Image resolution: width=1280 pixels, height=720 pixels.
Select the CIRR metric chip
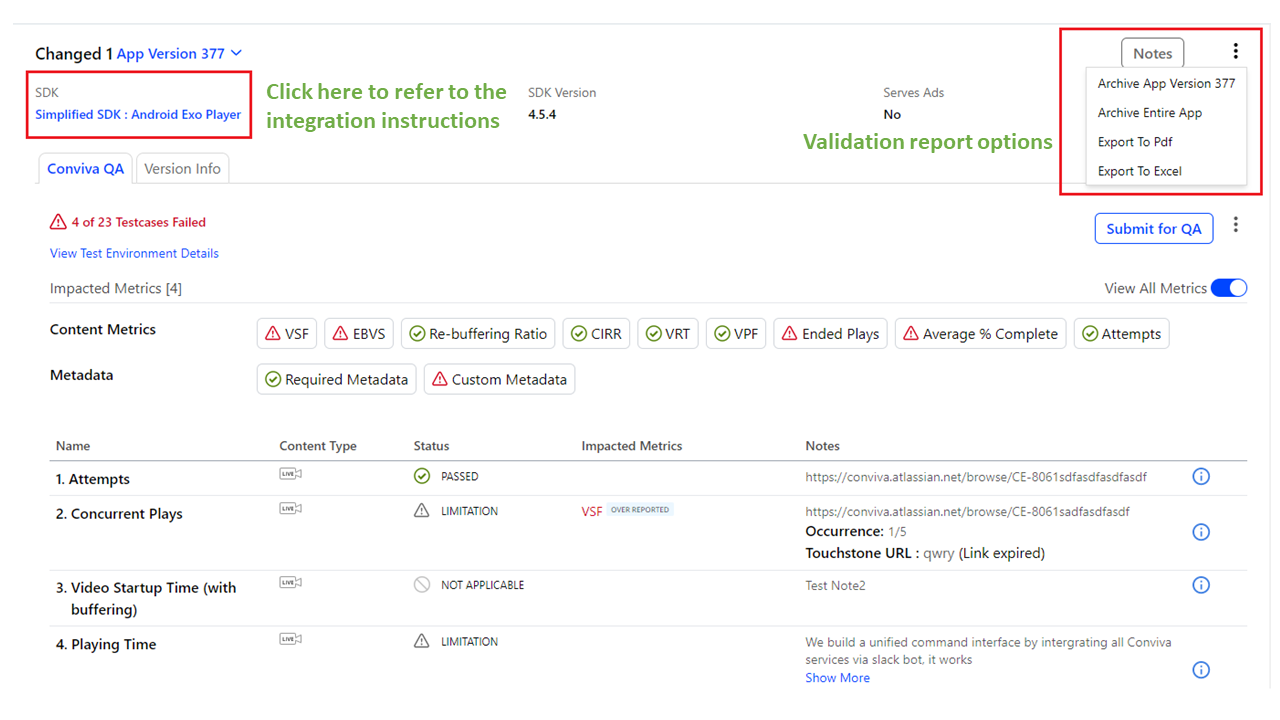click(596, 334)
